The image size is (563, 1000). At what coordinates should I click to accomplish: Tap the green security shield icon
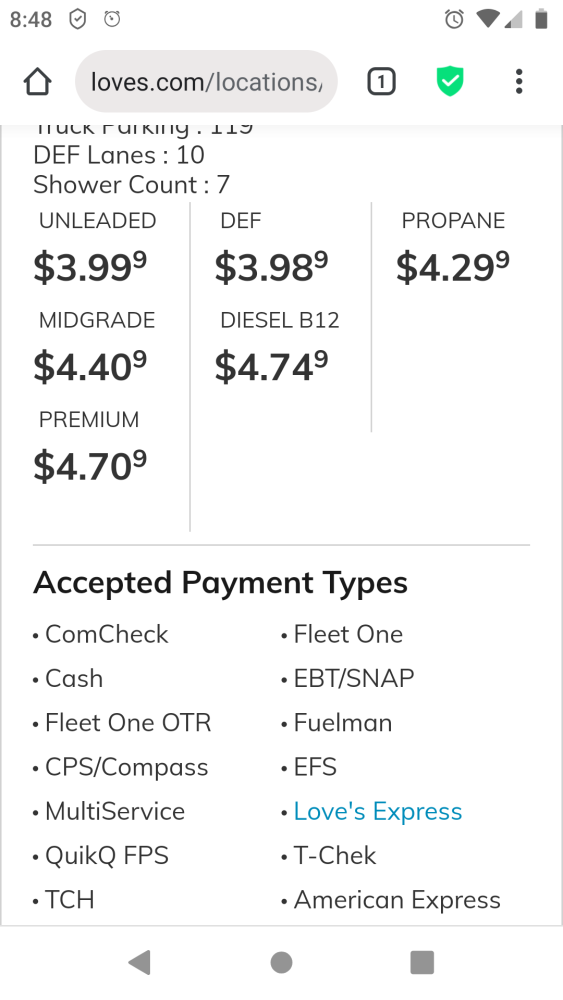coord(450,82)
